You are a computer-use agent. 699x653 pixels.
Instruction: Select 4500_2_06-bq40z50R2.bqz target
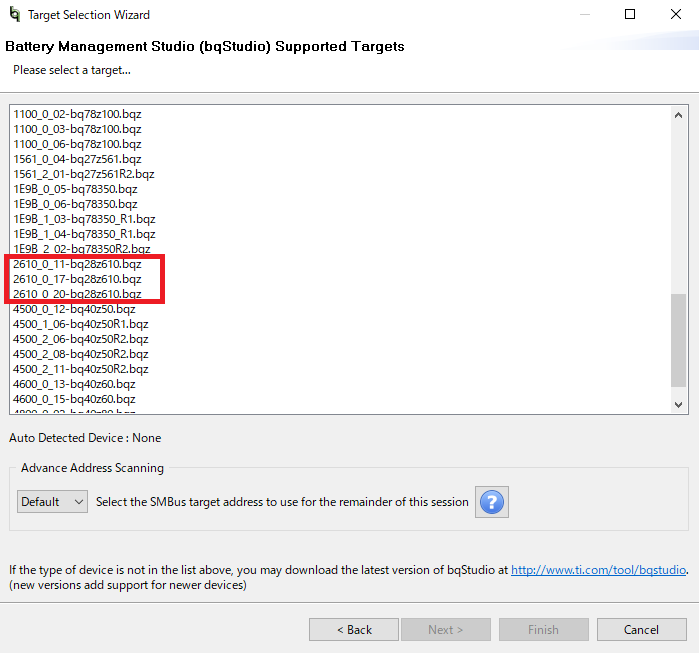coord(81,339)
